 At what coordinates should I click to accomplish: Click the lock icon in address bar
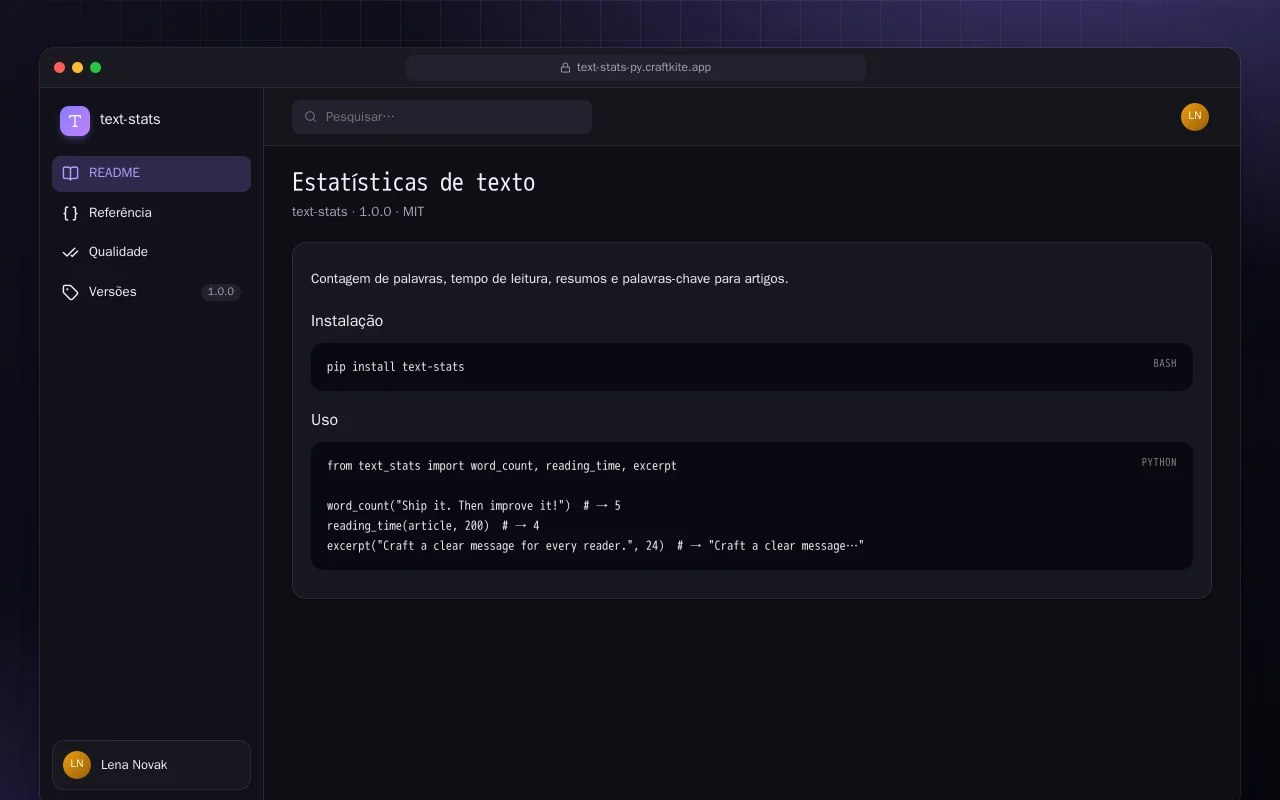[x=565, y=68]
